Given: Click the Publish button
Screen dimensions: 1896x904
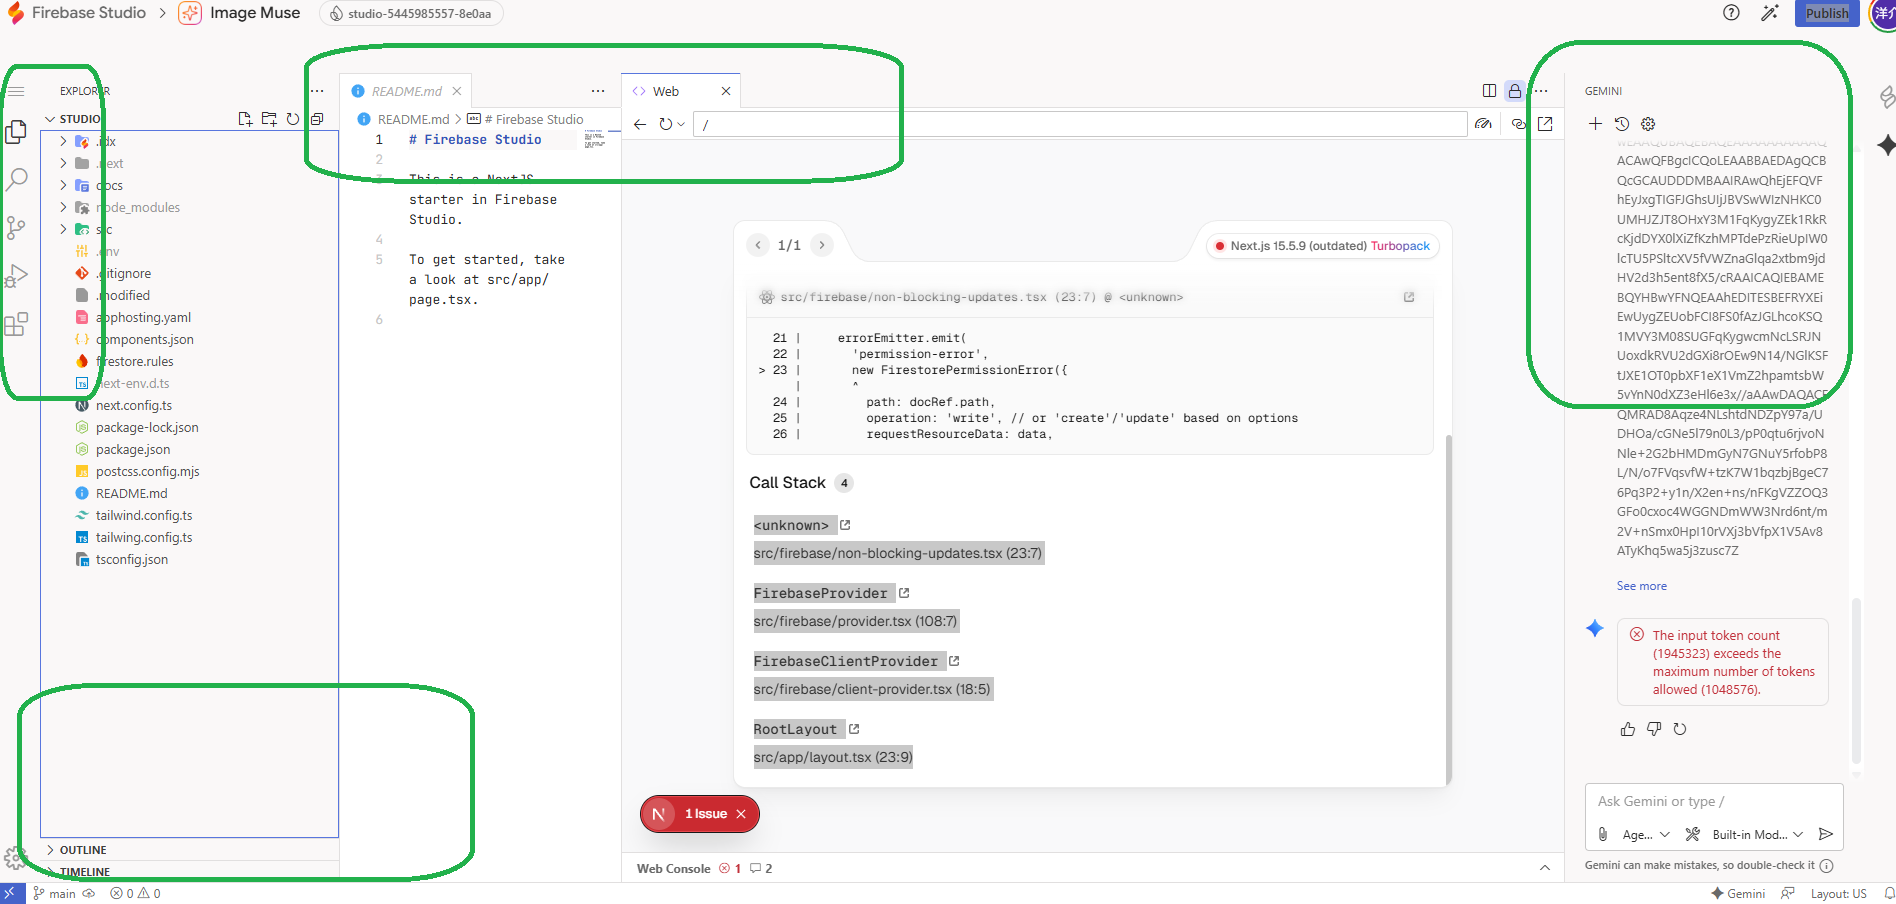Looking at the screenshot, I should tap(1827, 13).
